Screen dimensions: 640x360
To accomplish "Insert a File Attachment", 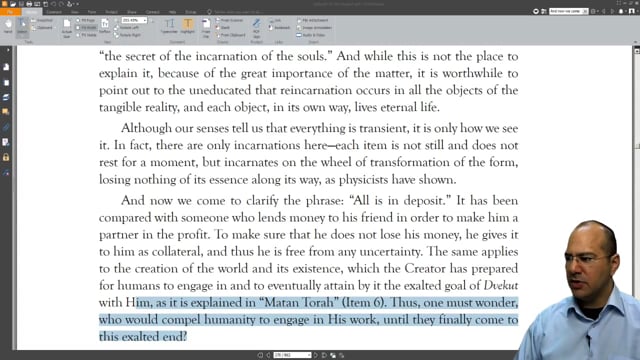I will [313, 20].
